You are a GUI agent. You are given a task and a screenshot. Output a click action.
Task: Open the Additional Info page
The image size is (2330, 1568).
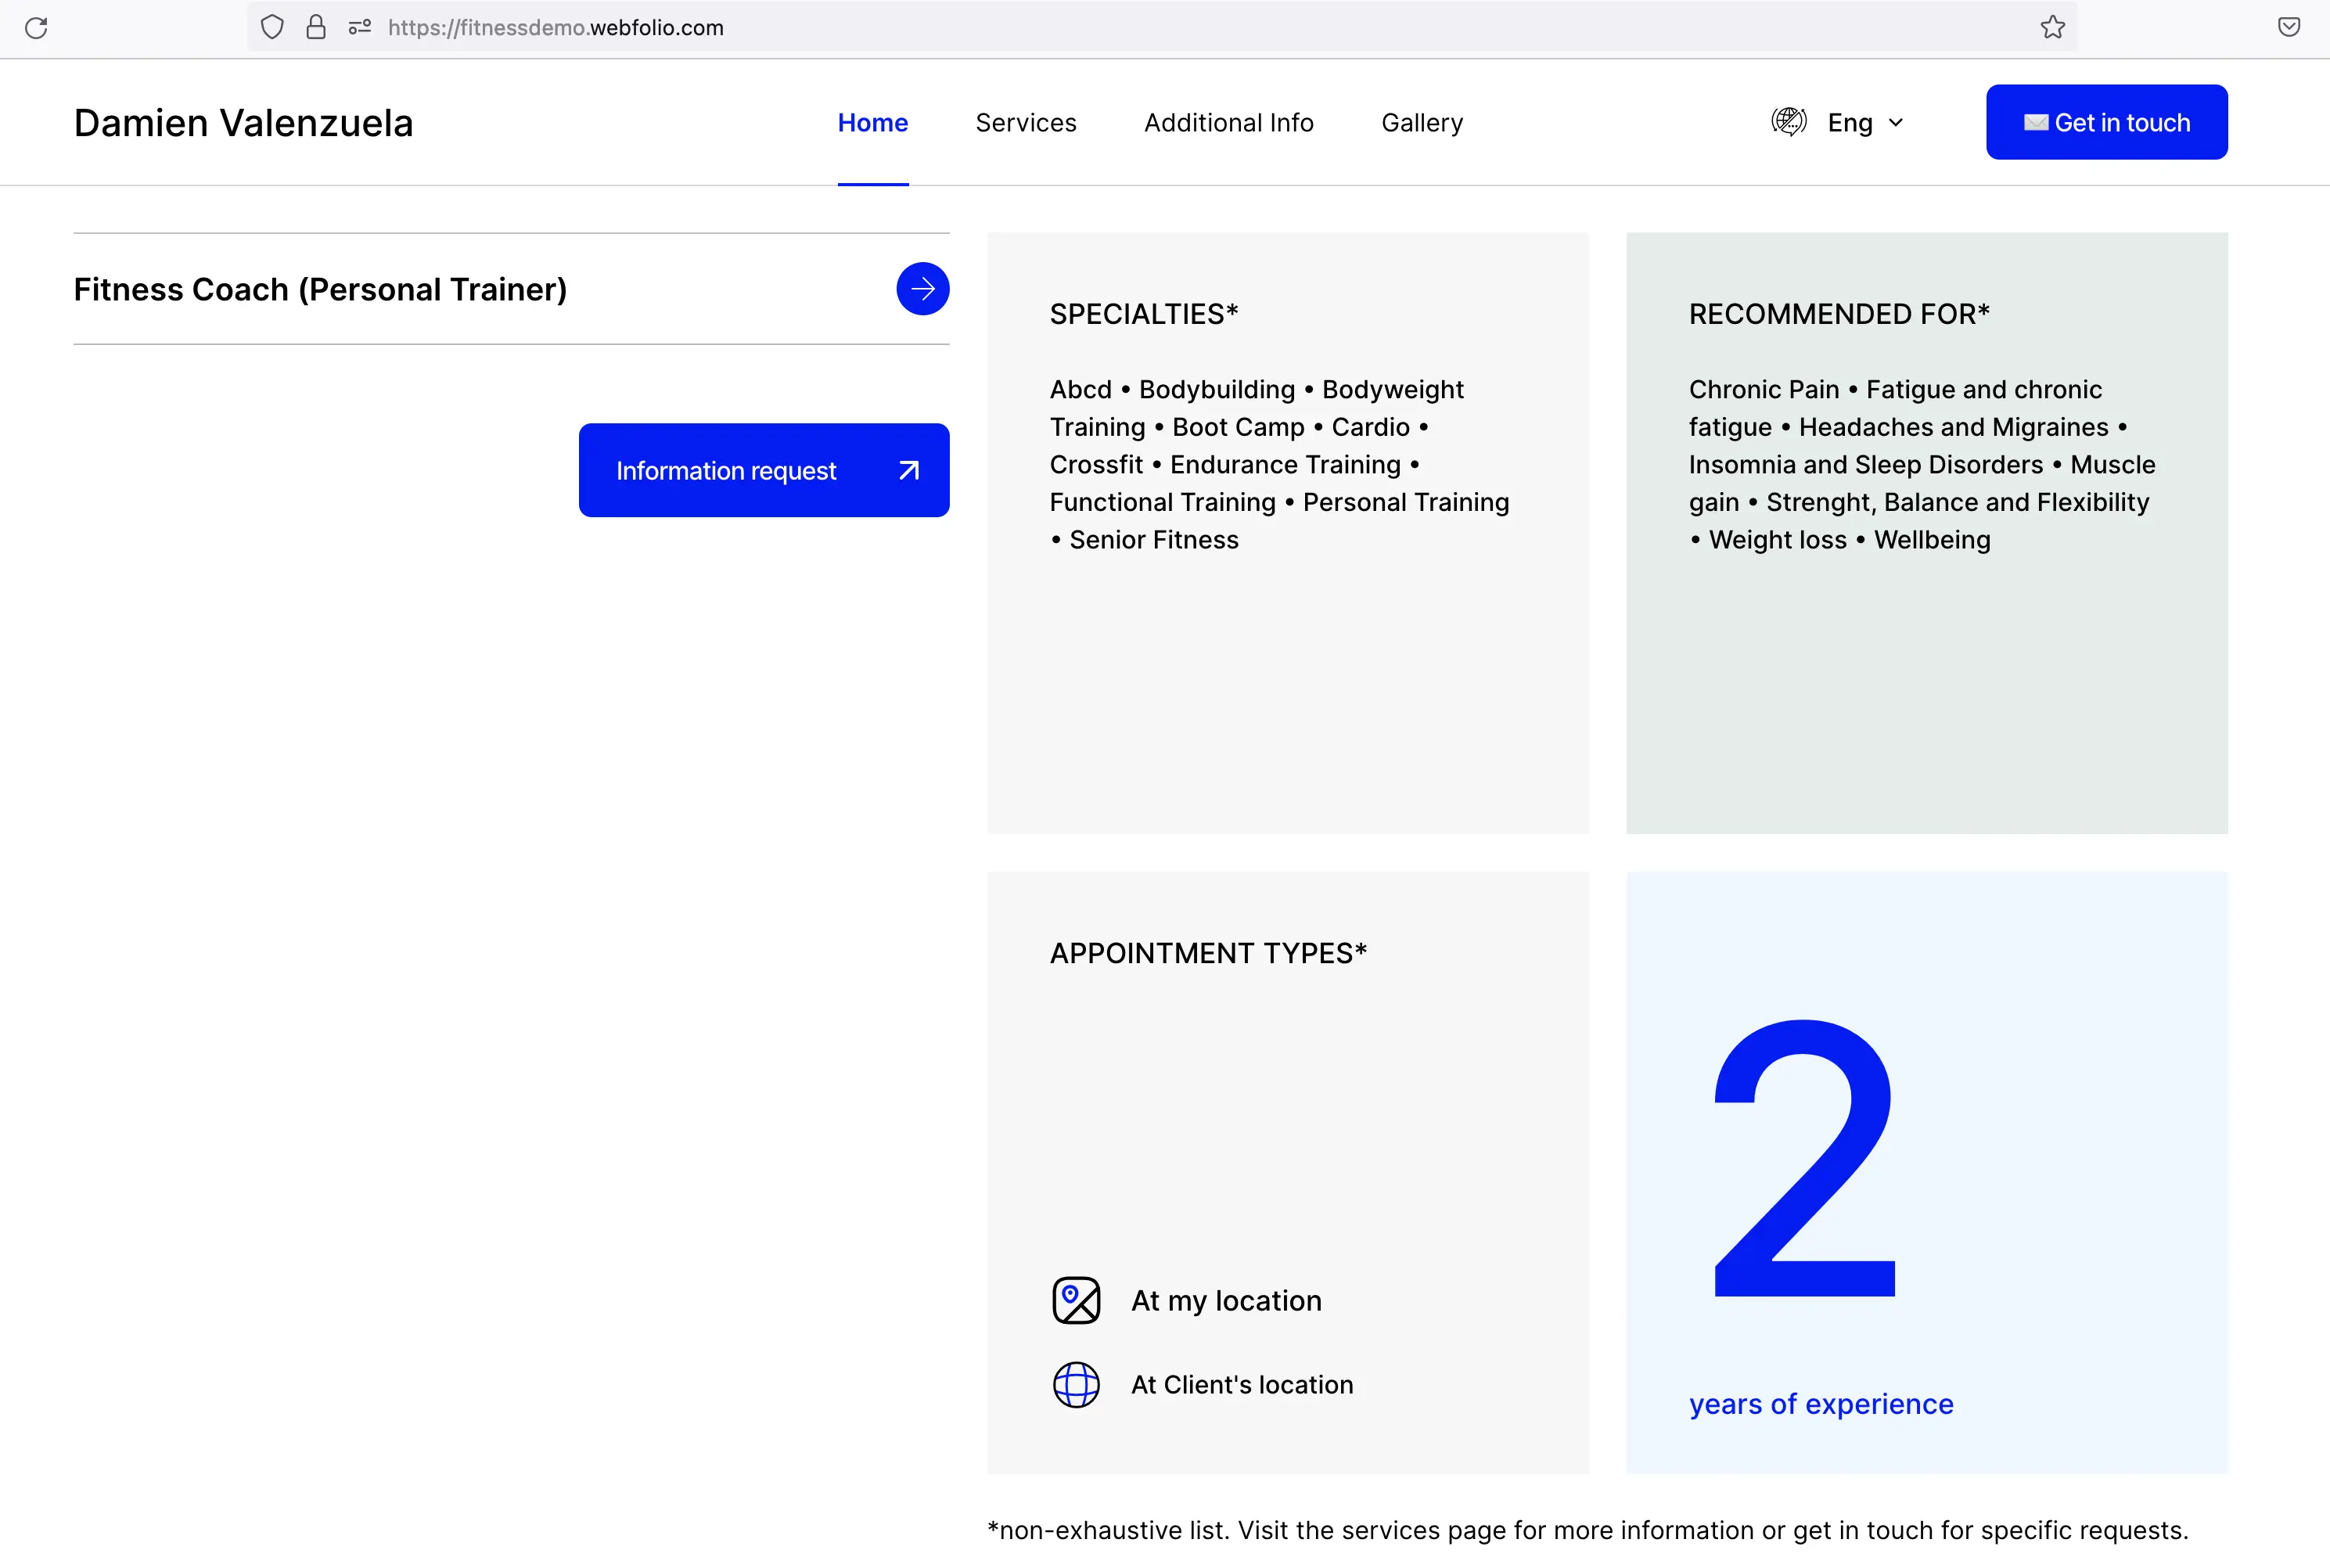pos(1228,122)
